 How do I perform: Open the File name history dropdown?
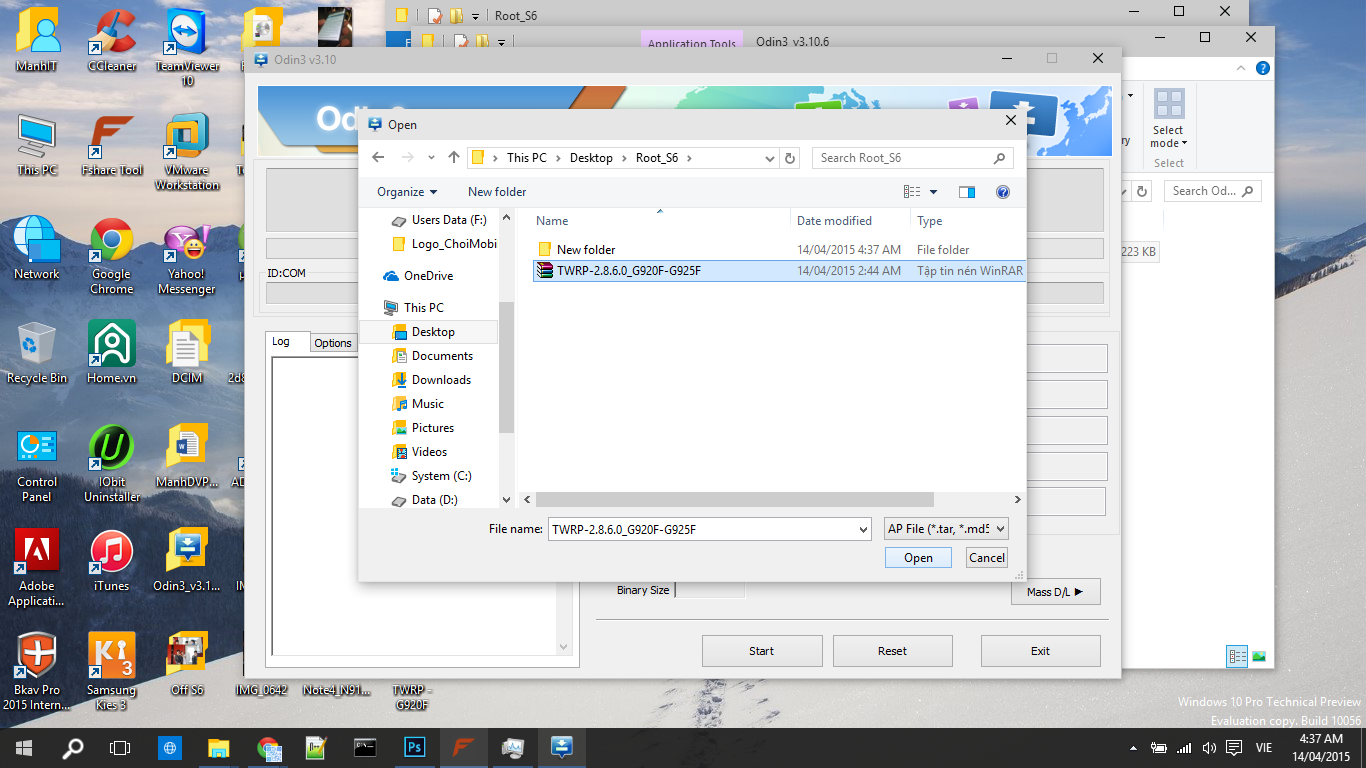pyautogui.click(x=863, y=530)
